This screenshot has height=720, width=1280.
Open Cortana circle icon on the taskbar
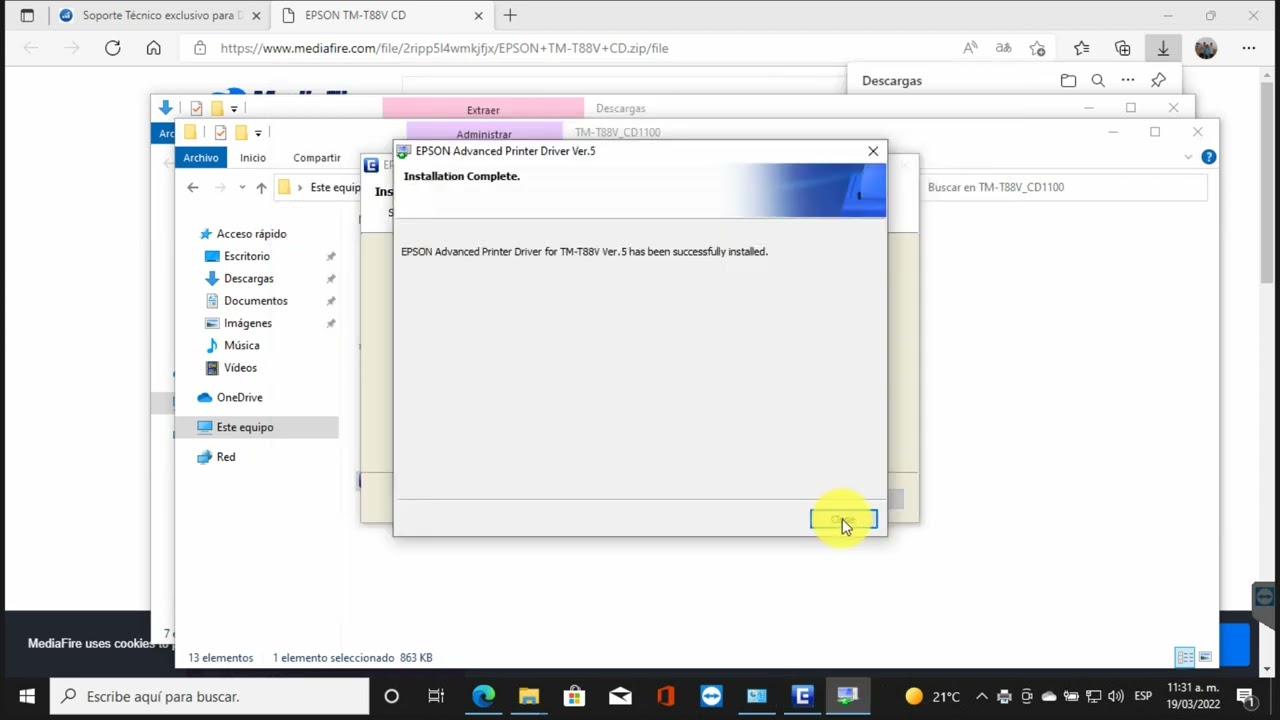click(x=391, y=696)
